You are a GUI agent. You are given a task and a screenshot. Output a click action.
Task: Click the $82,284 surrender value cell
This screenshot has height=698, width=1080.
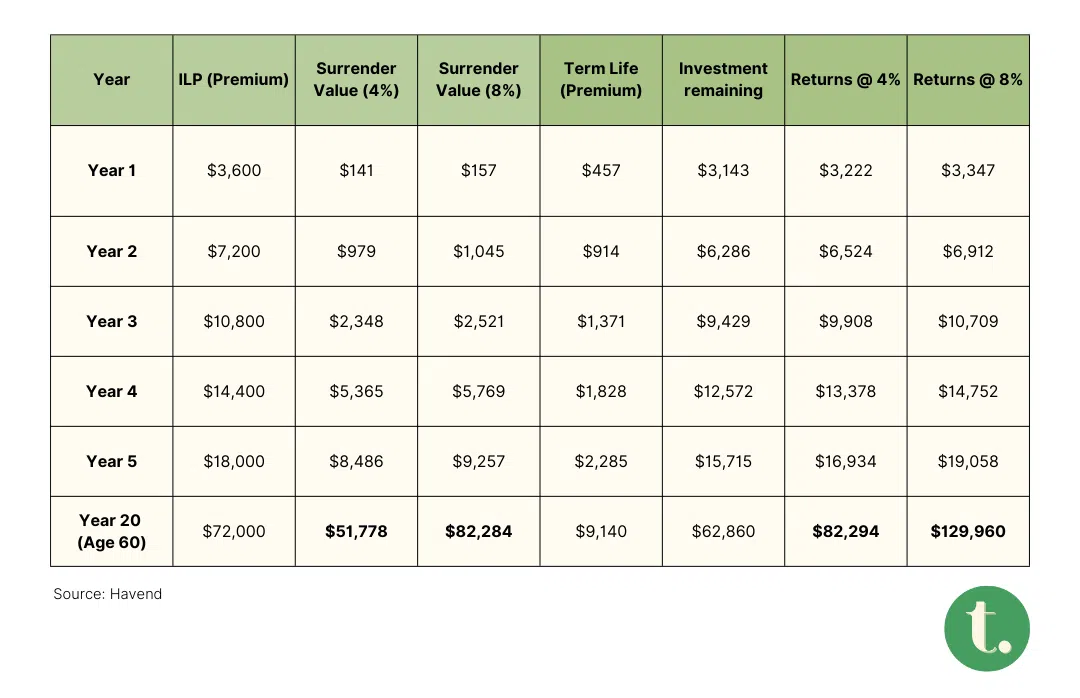point(479,532)
